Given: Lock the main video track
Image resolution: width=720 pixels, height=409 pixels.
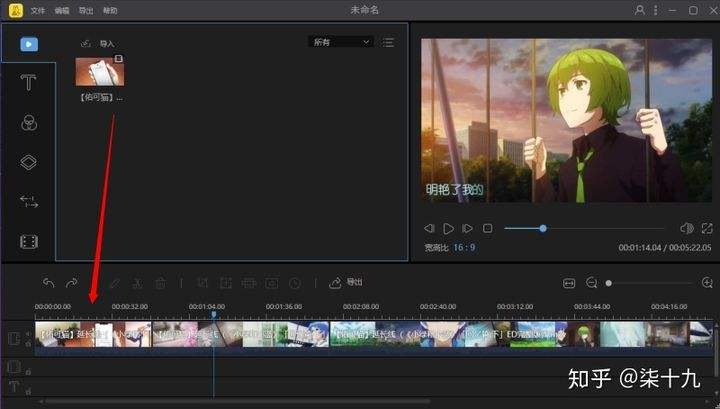Looking at the screenshot, I should [28, 343].
